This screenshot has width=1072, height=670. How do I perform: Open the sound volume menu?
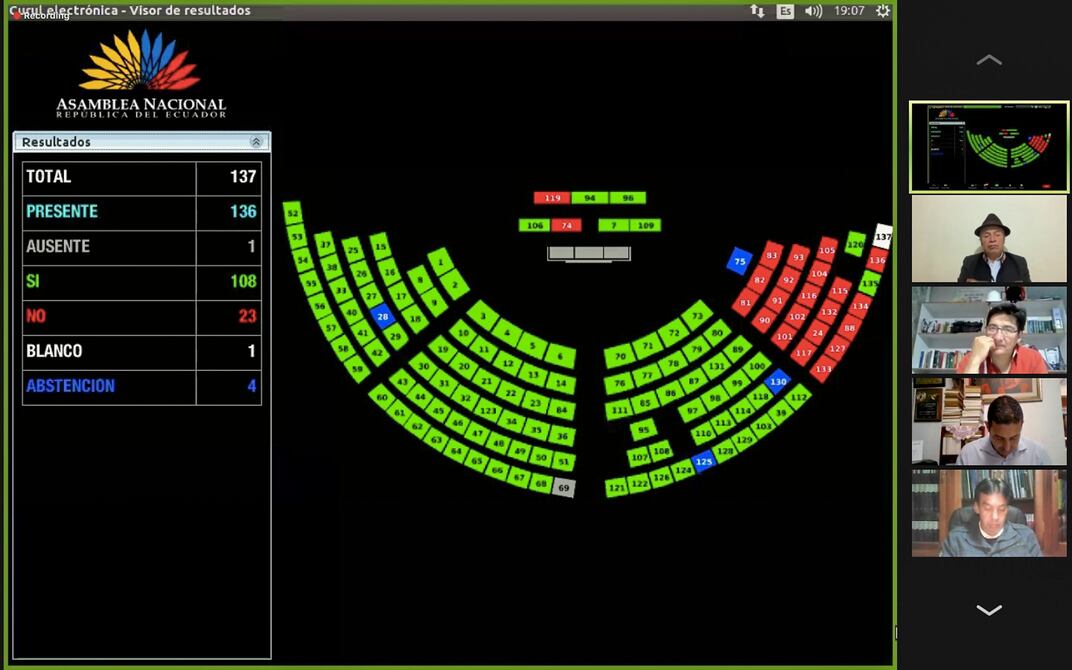pyautogui.click(x=814, y=11)
